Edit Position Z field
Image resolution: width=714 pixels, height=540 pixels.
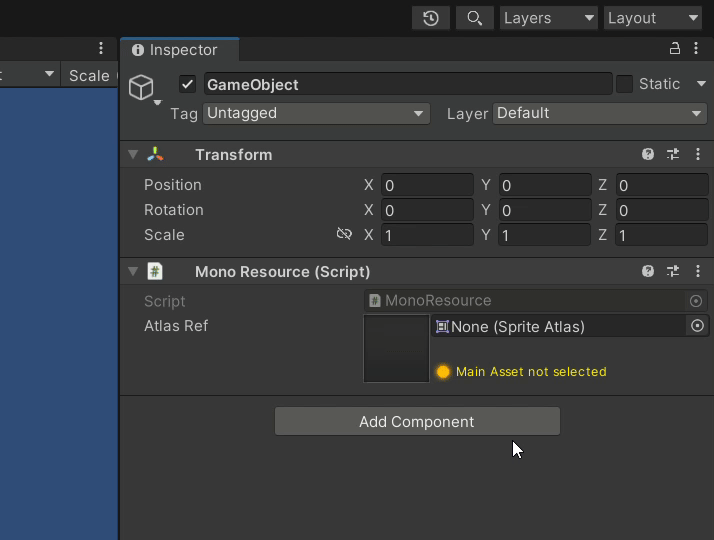click(662, 185)
